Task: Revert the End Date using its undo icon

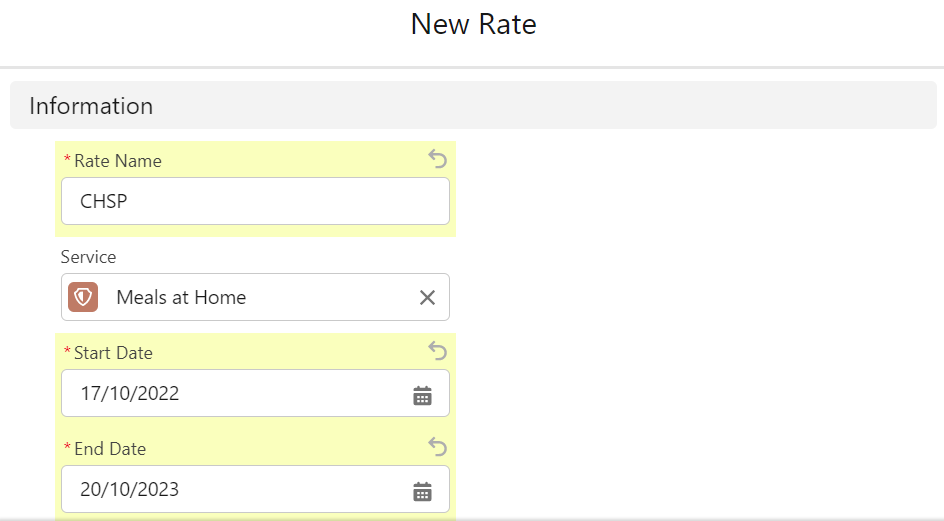Action: (438, 447)
